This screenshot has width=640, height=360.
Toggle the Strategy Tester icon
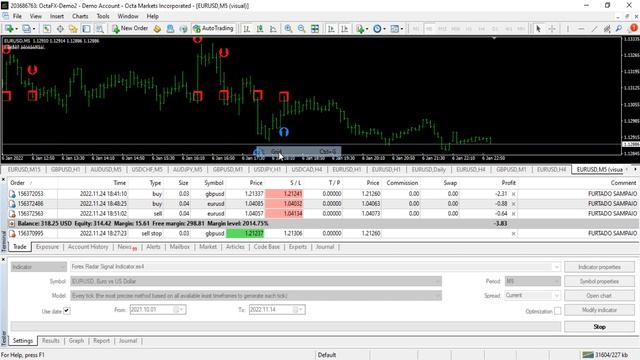[x=99, y=29]
